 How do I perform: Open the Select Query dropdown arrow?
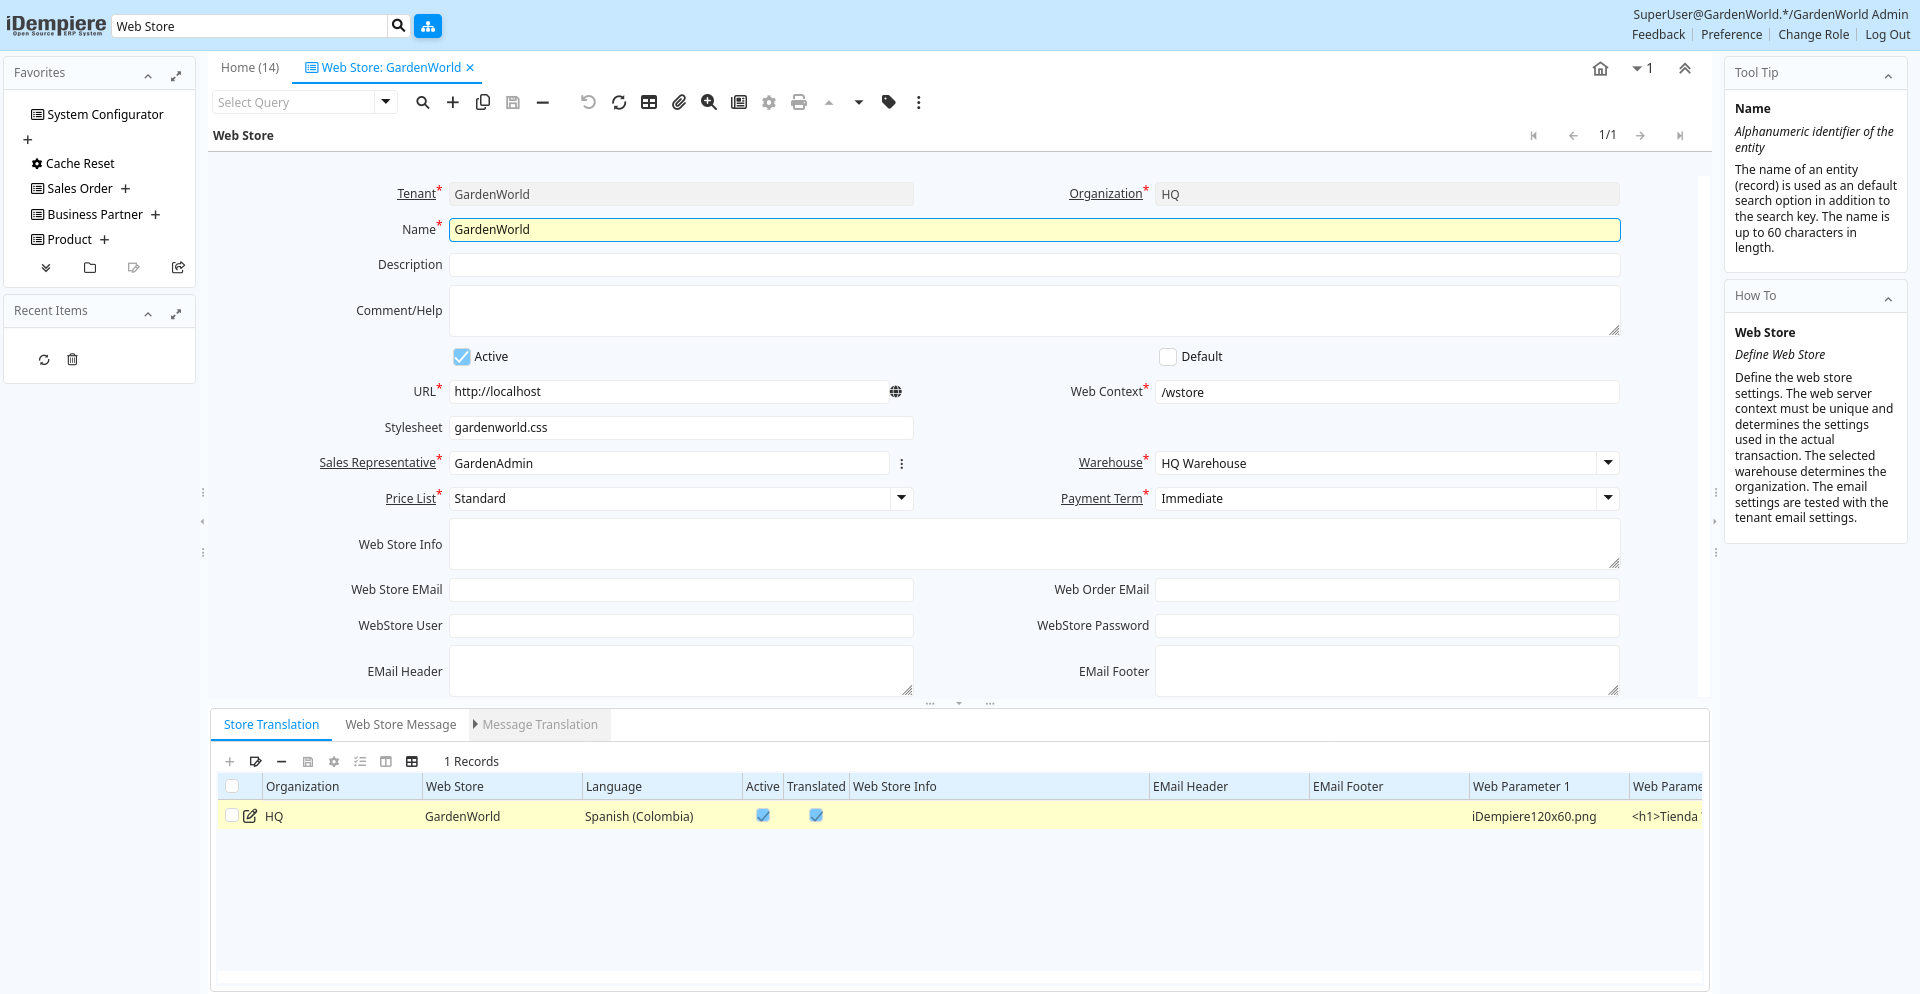386,102
